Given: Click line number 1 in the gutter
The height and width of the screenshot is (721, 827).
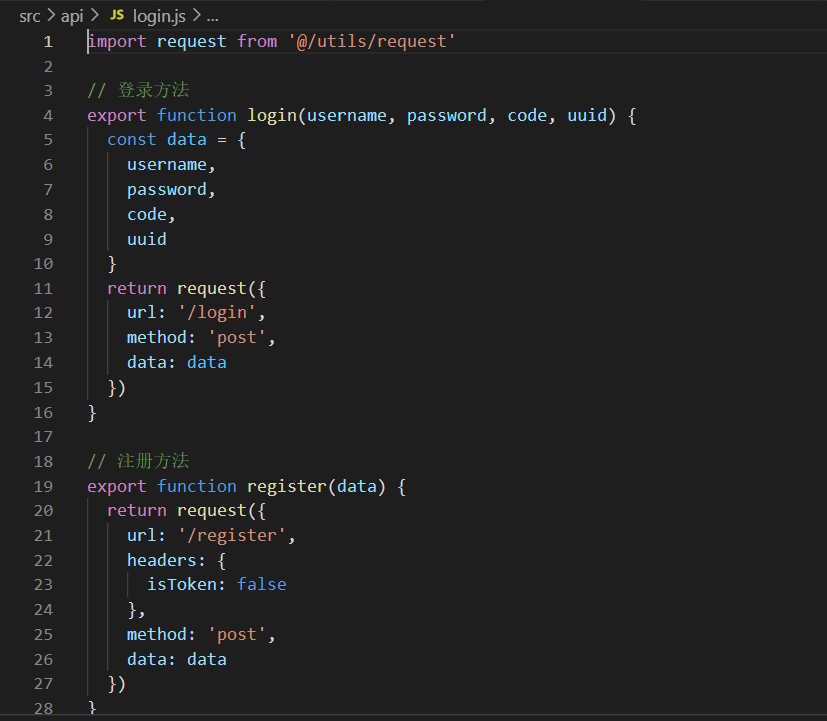Looking at the screenshot, I should (47, 41).
